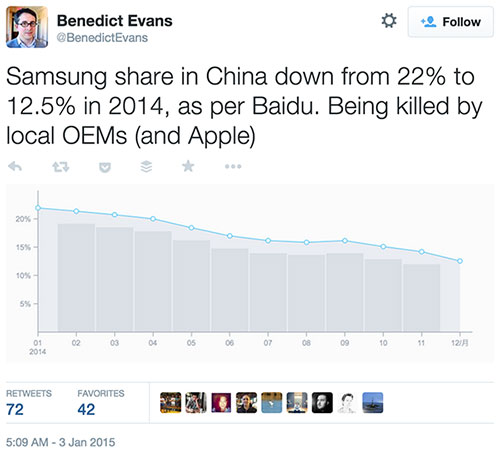Open the @BenedictEvans handle link

point(102,38)
